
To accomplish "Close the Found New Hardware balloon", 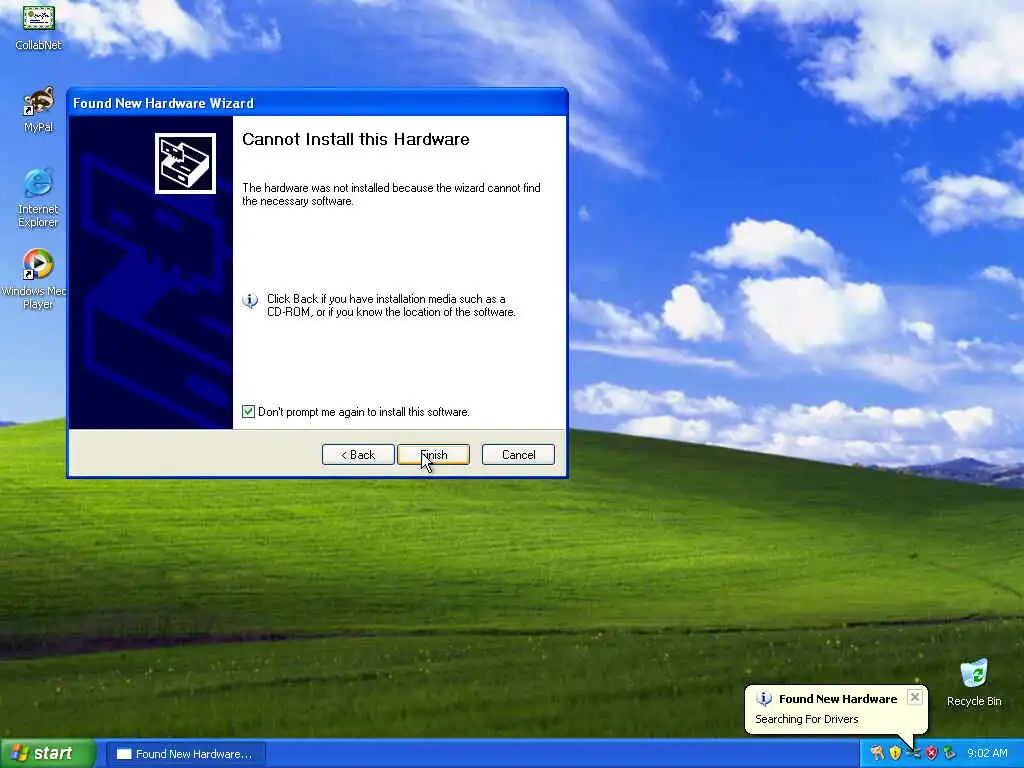I will click(x=915, y=697).
